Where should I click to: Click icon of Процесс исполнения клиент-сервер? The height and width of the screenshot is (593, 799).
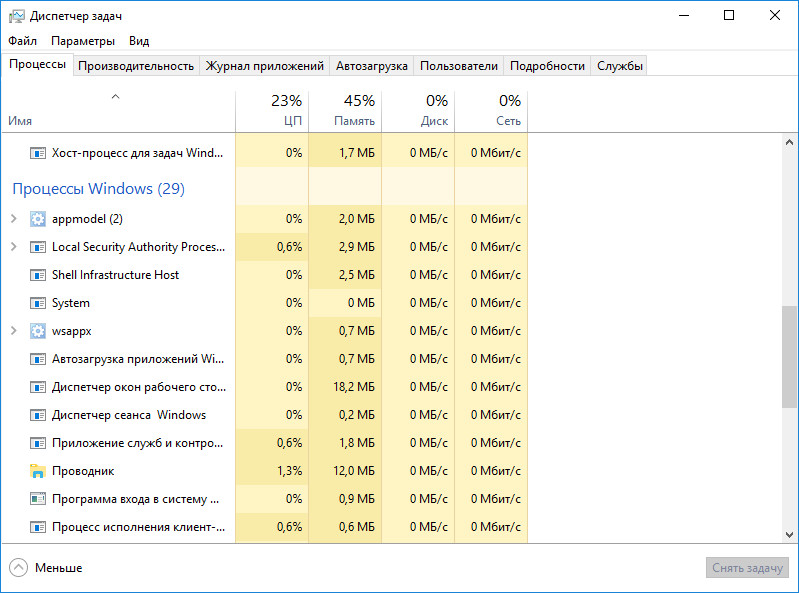[38, 527]
